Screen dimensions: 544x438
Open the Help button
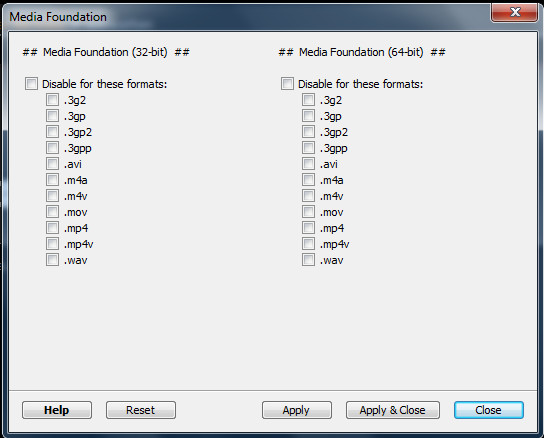(x=57, y=410)
